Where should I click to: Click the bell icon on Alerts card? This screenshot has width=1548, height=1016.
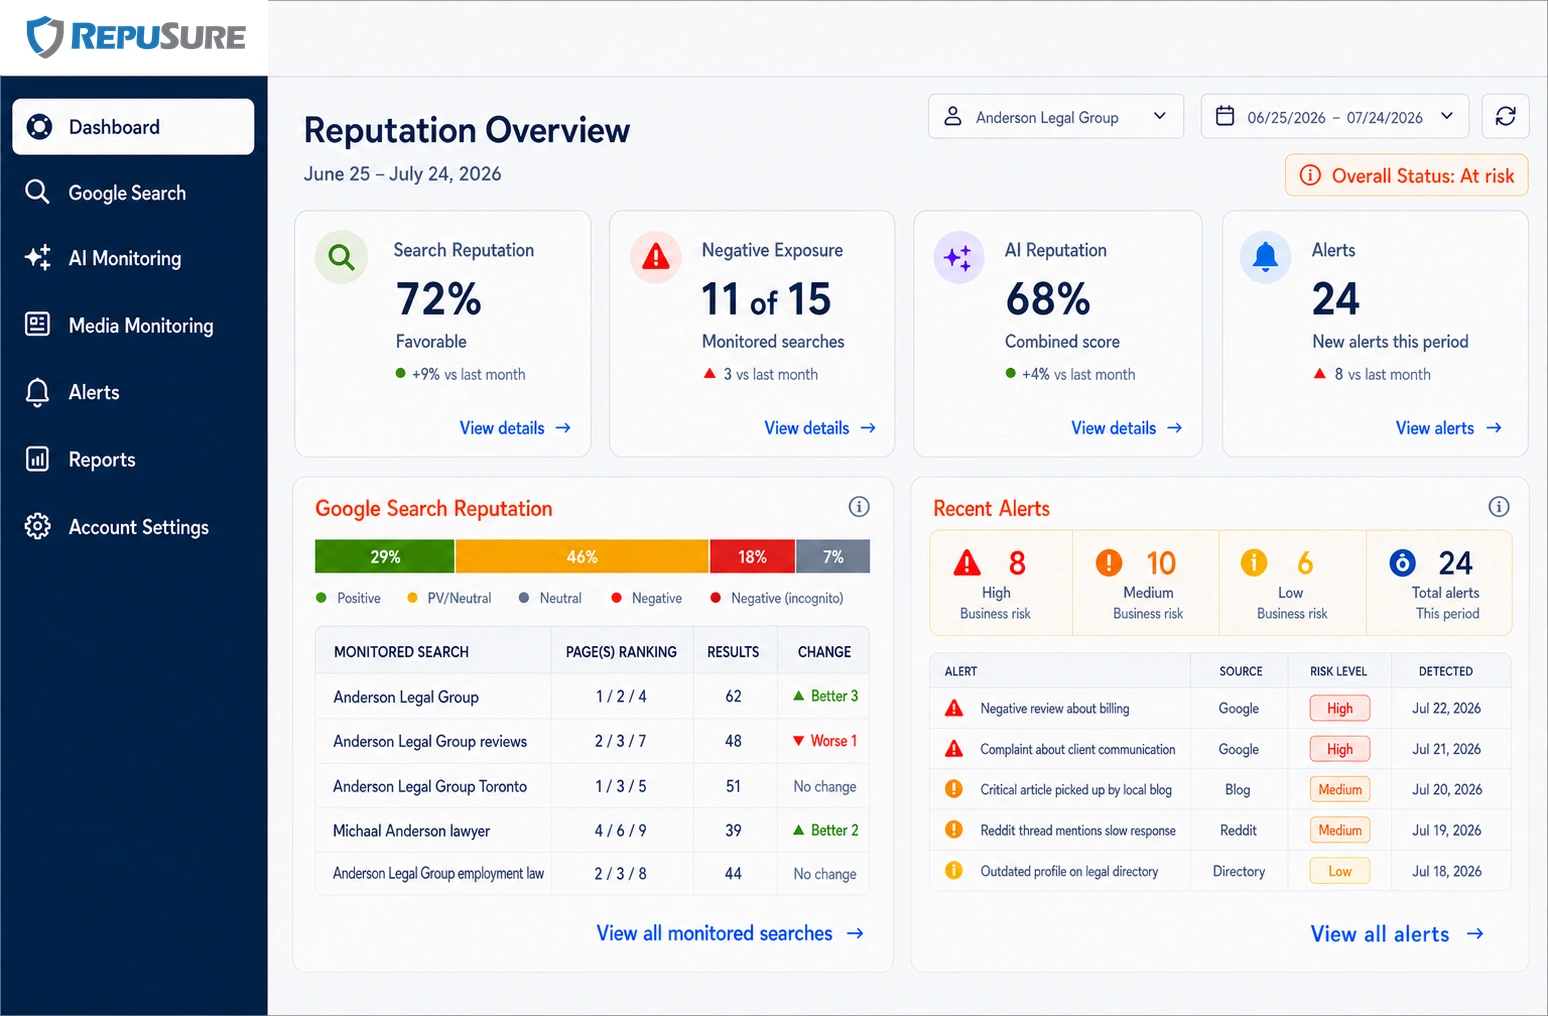[1265, 258]
